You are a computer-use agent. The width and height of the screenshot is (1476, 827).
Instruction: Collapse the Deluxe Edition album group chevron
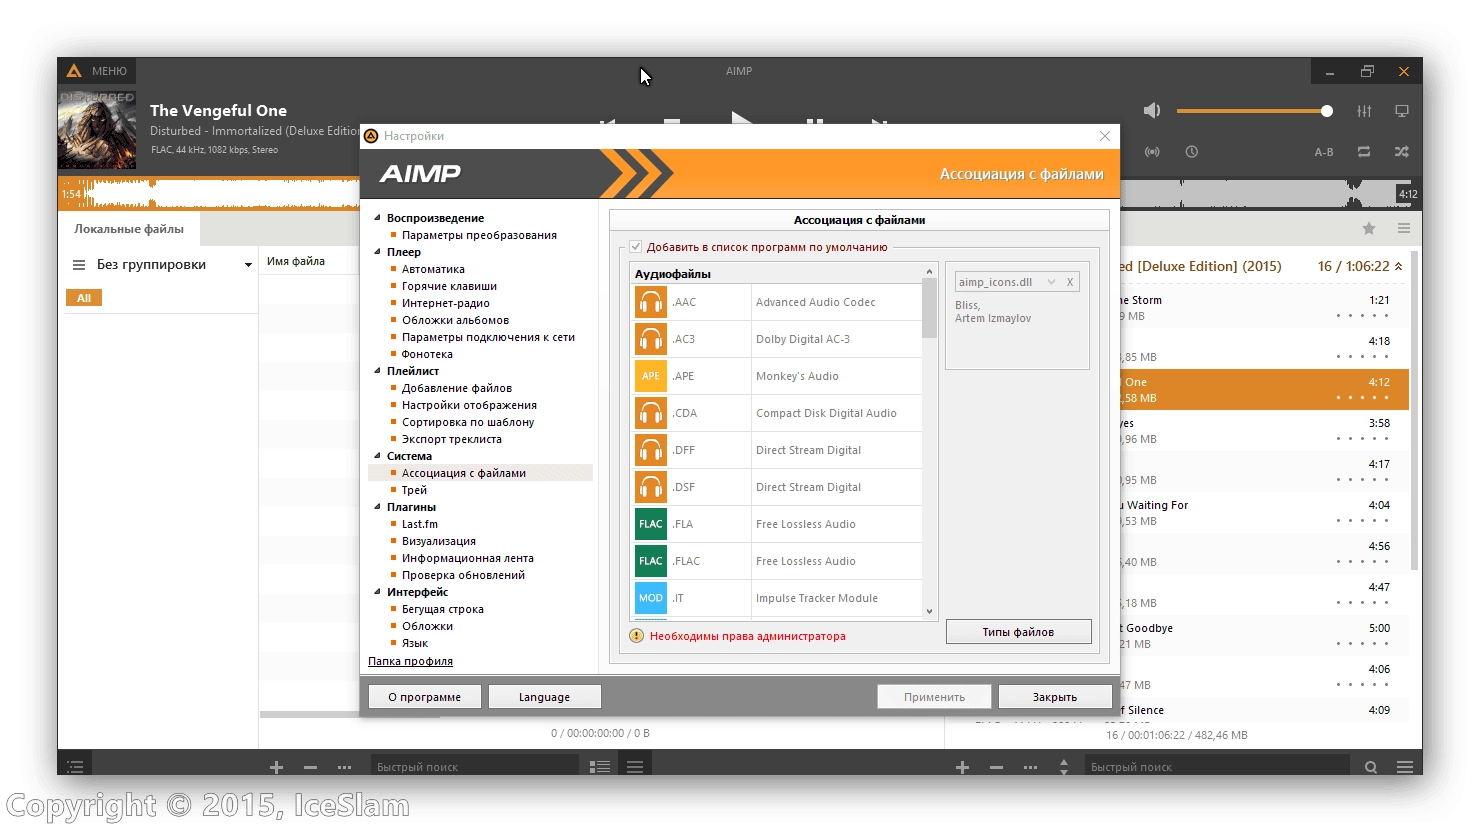[x=1398, y=266]
